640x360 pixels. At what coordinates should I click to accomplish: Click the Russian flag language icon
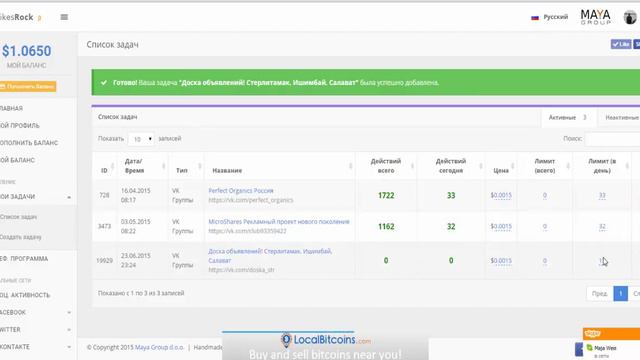point(535,18)
